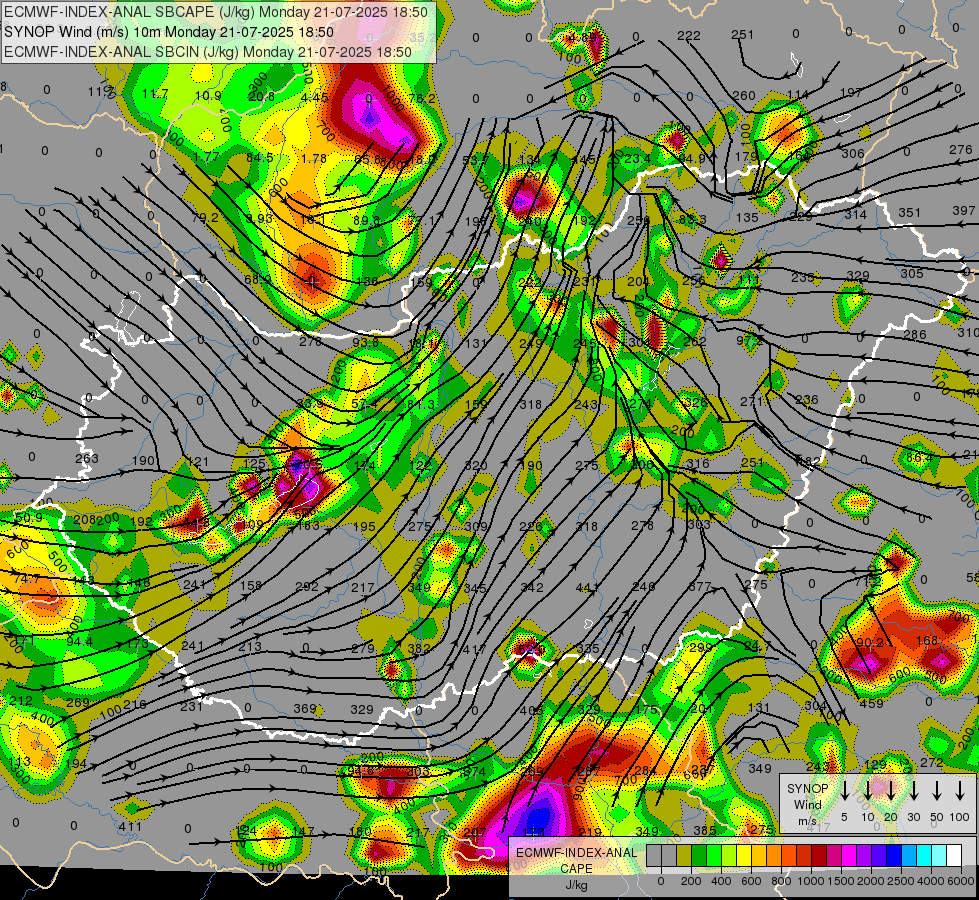This screenshot has height=900, width=979.
Task: Click the map value '20.6'
Action: coord(262,96)
